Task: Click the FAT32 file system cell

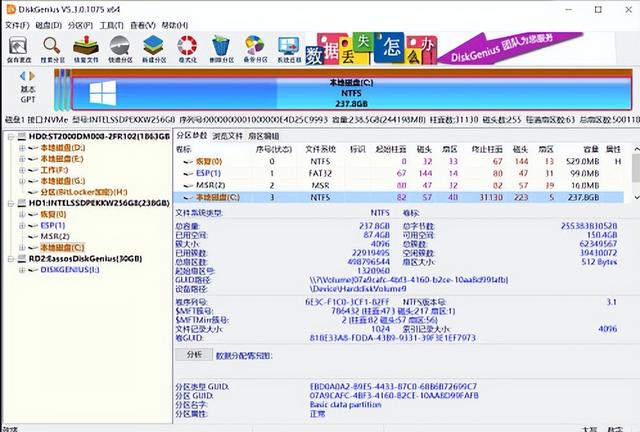Action: click(x=320, y=174)
